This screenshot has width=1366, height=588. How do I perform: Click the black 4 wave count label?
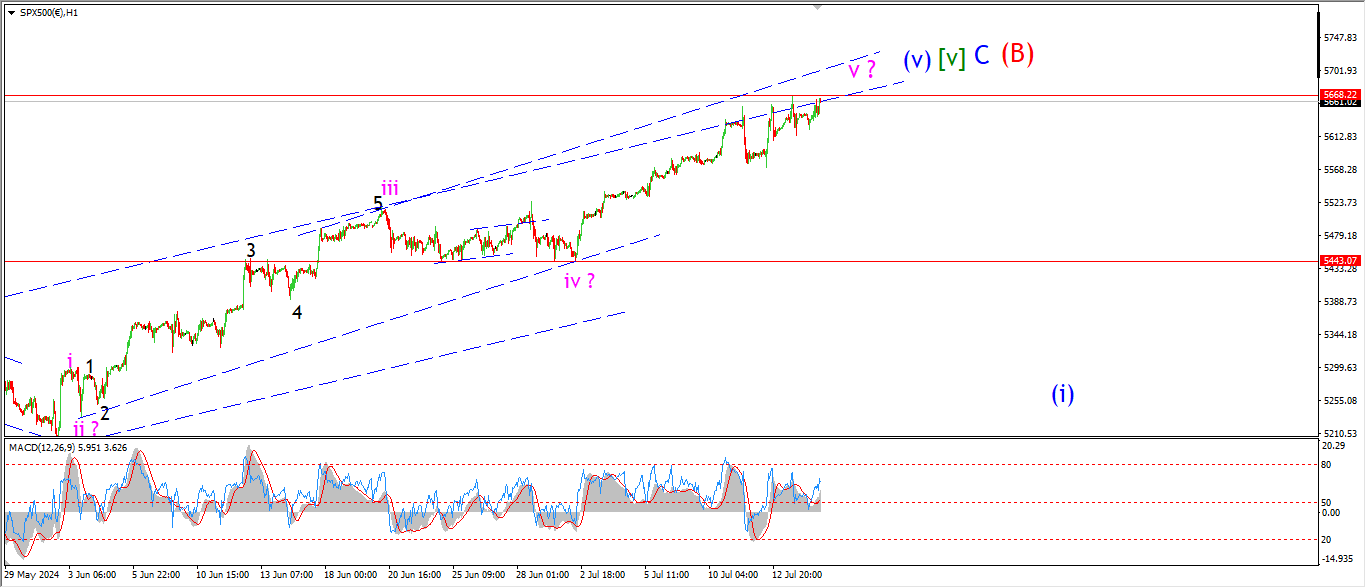297,312
